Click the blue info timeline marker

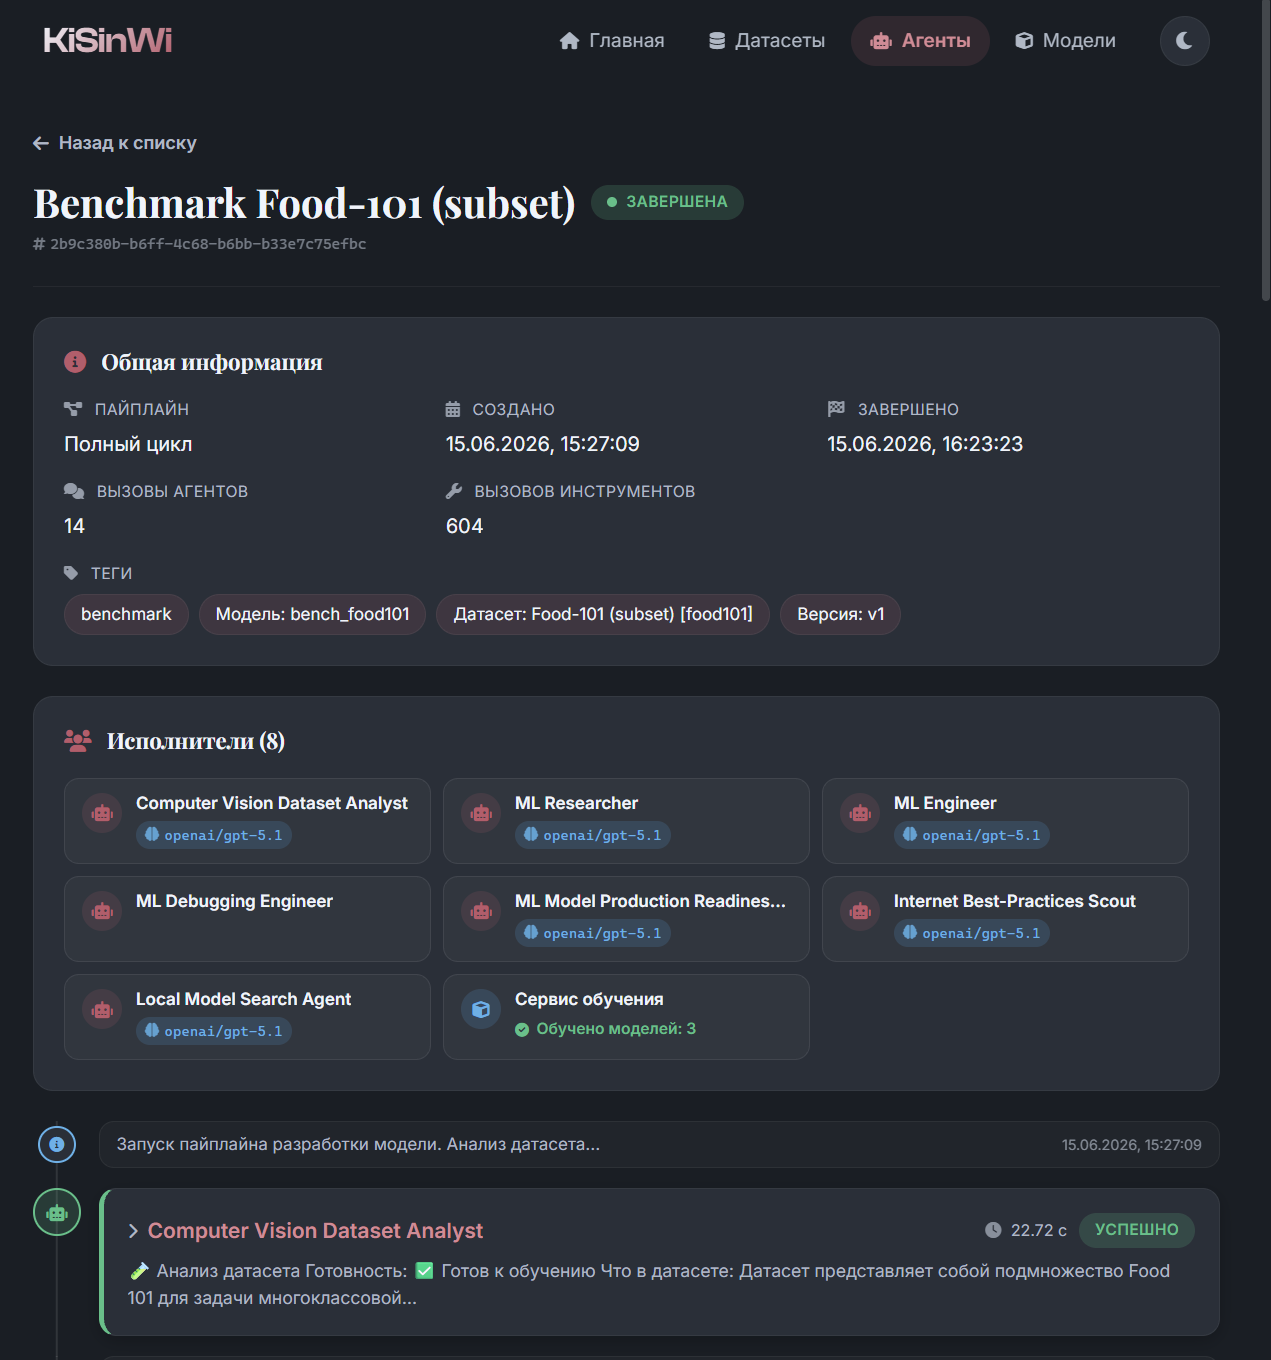coord(57,1144)
